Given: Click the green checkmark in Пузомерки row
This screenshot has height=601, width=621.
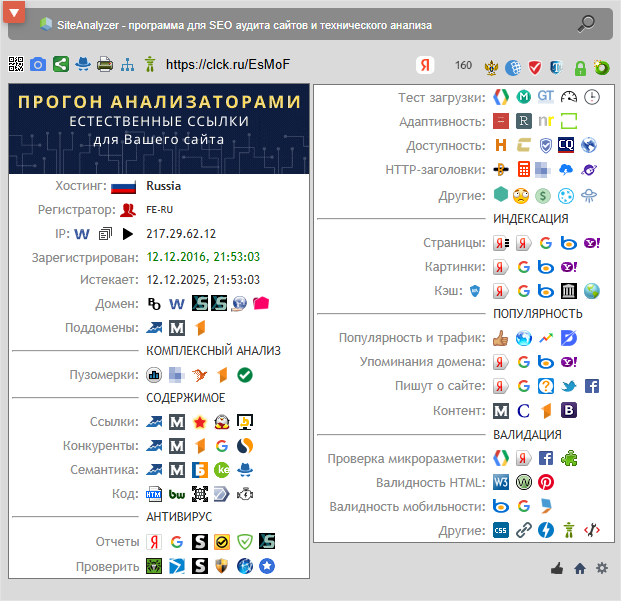Looking at the screenshot, I should (245, 375).
